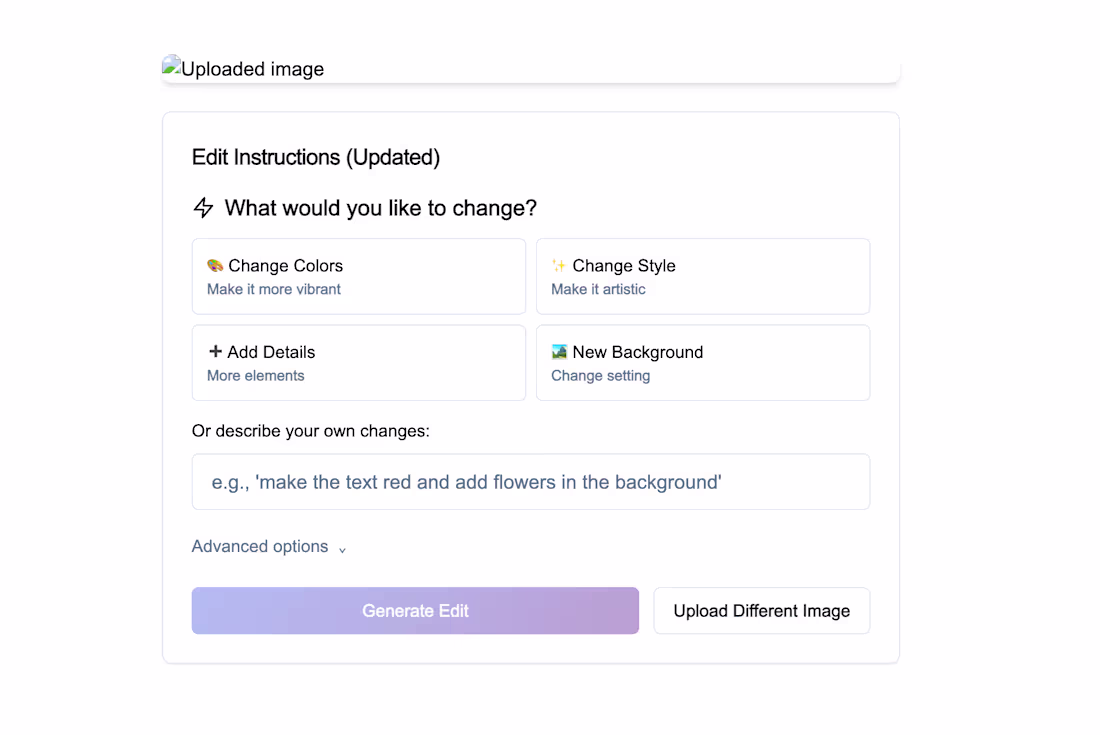Click the landscape icon on New Background
The width and height of the screenshot is (1100, 735).
tap(559, 352)
